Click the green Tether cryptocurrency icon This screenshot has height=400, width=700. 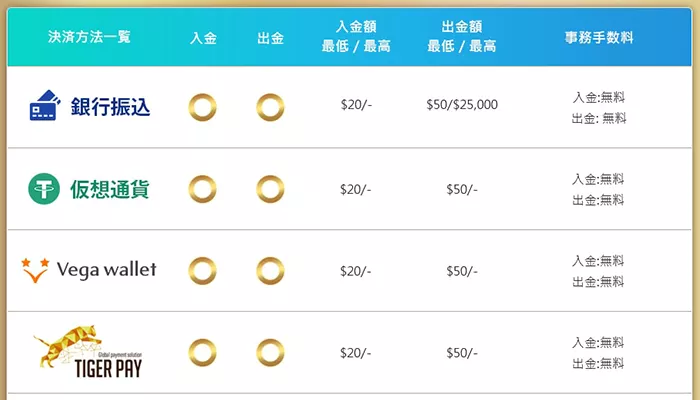tap(46, 188)
